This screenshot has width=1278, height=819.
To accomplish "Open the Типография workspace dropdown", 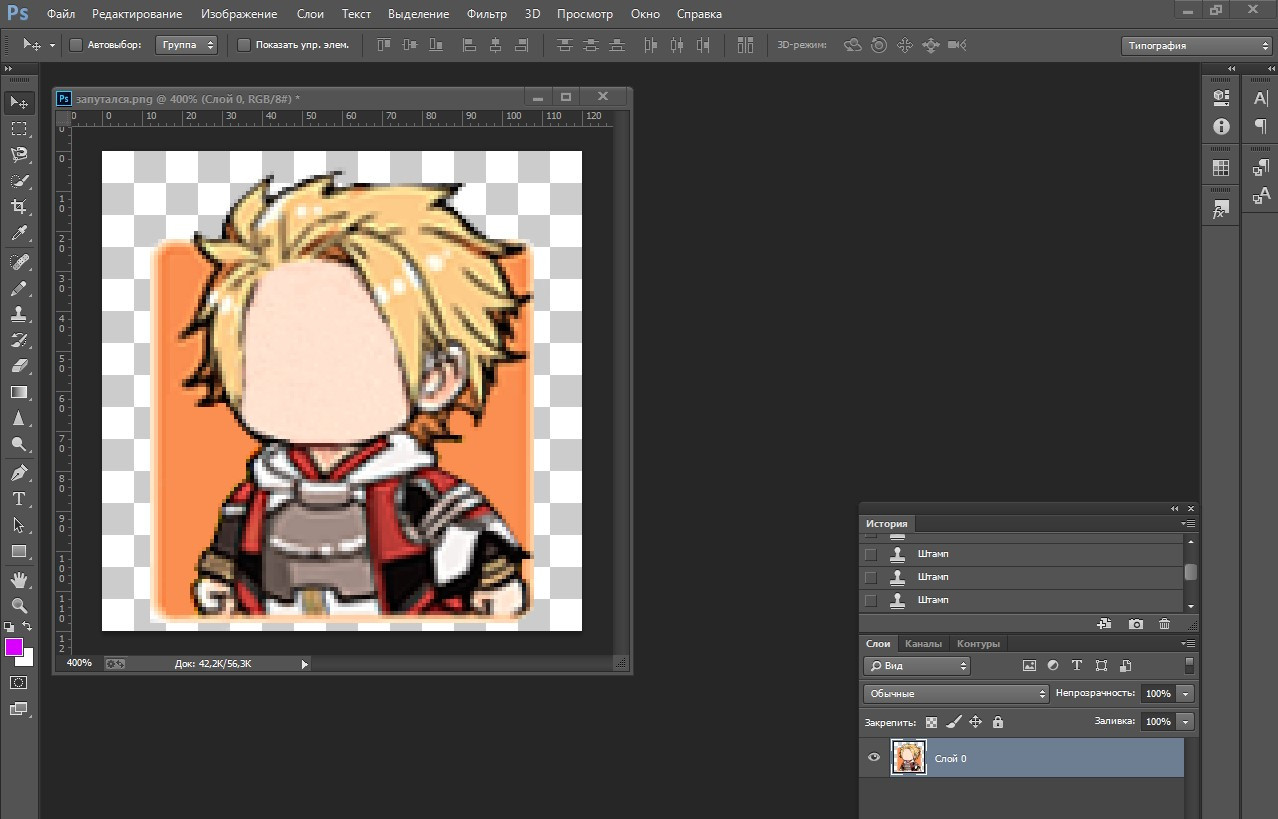I will (x=1196, y=46).
